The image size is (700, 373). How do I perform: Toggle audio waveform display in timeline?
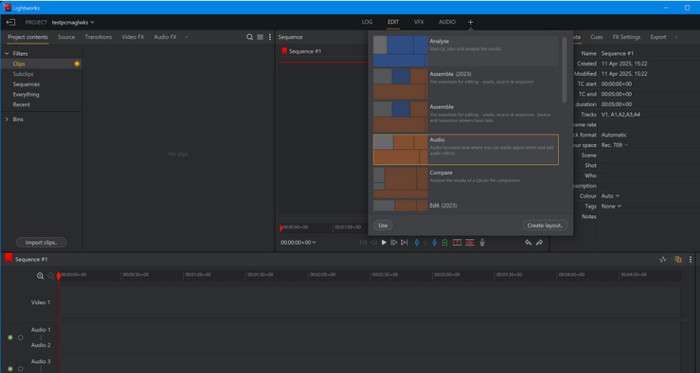[x=663, y=259]
